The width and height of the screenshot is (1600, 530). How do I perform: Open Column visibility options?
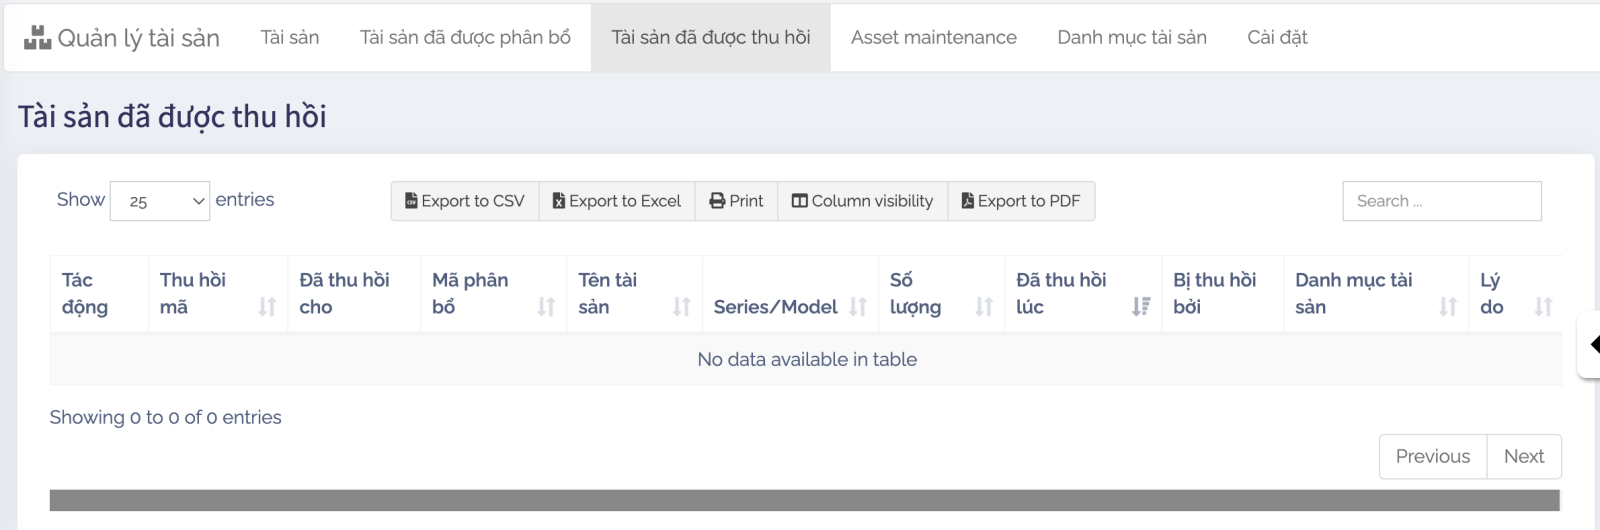(862, 201)
